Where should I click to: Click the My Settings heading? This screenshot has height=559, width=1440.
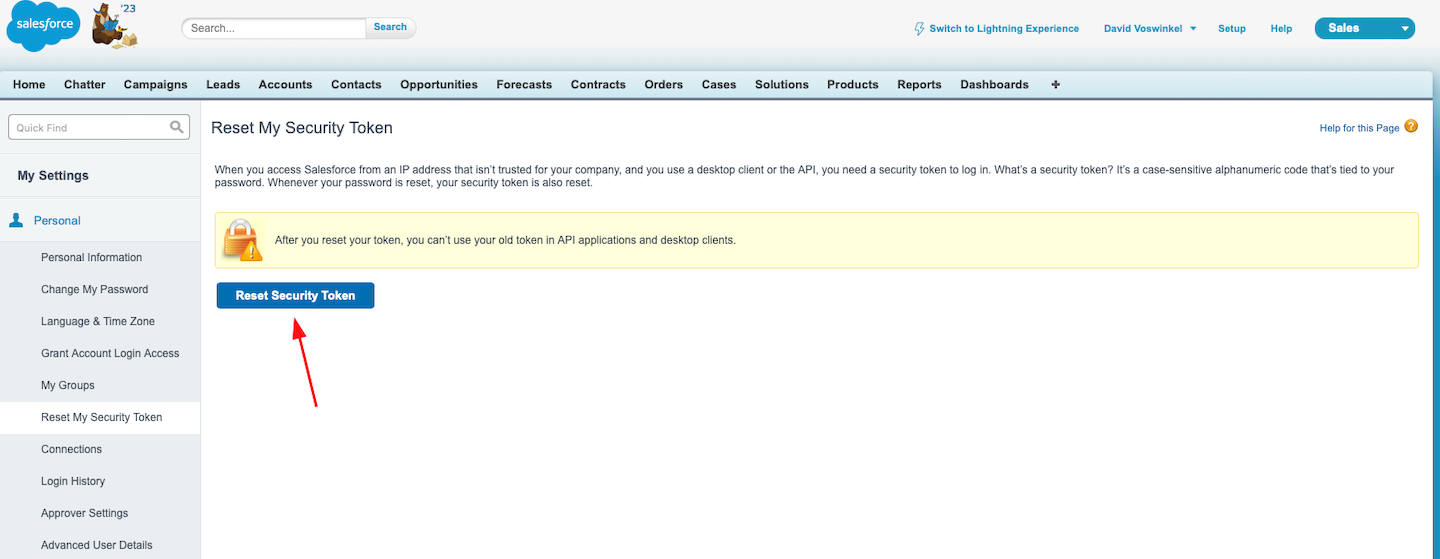53,175
